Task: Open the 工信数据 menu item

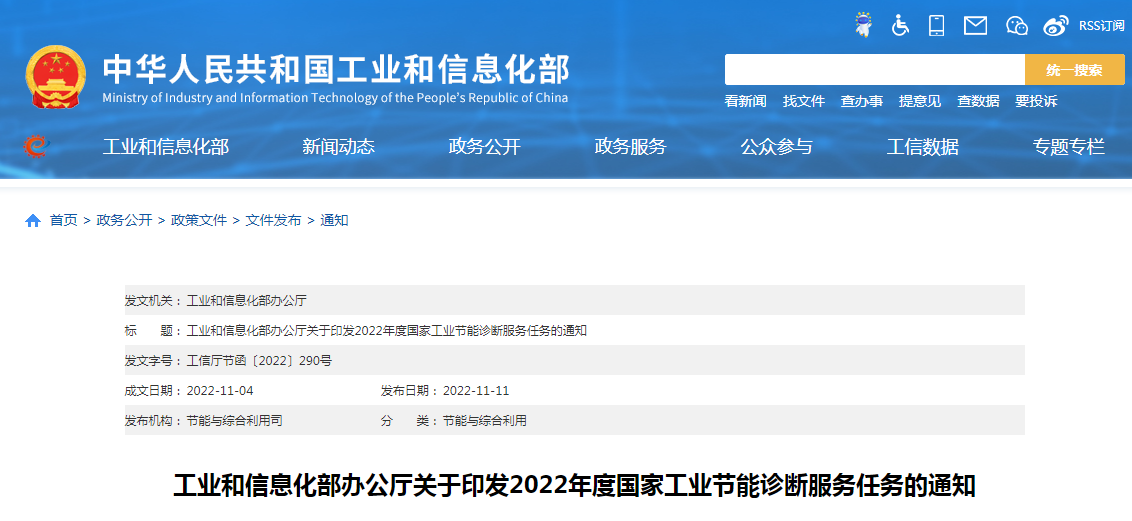Action: [x=923, y=147]
